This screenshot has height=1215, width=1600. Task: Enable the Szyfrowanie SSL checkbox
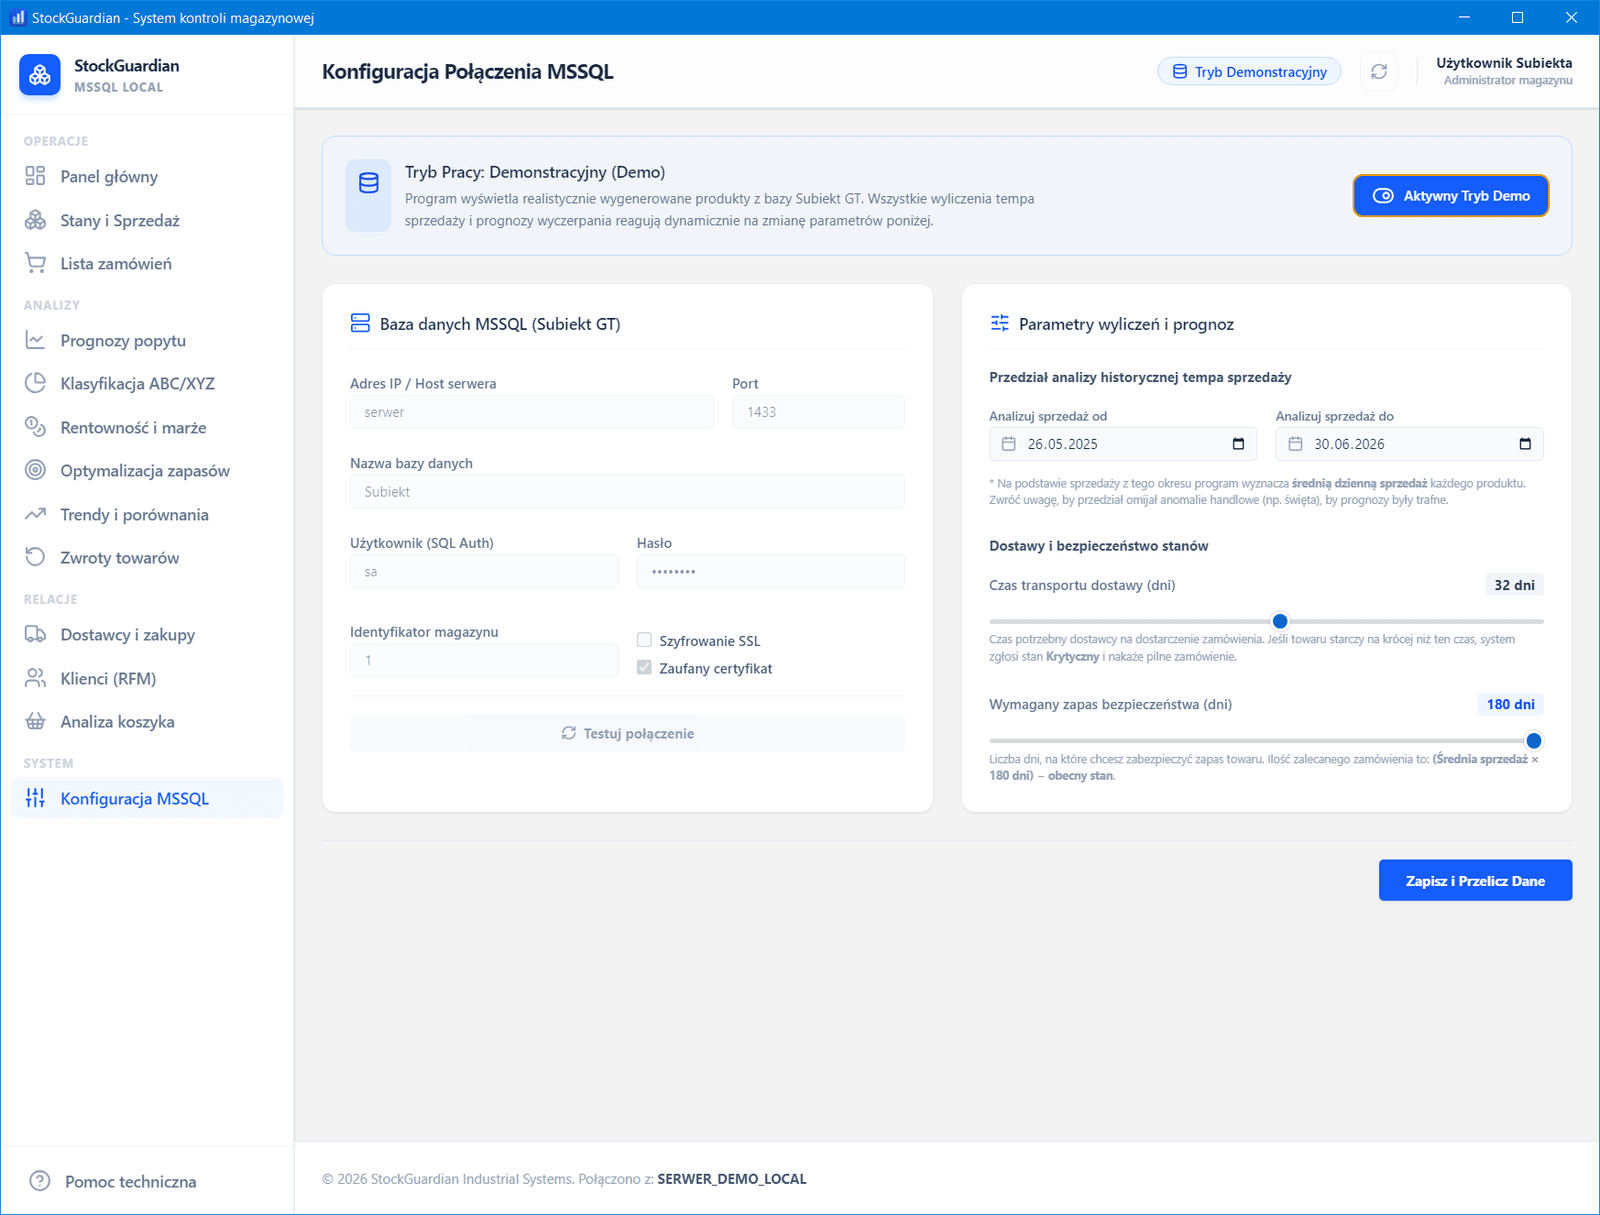(x=644, y=640)
